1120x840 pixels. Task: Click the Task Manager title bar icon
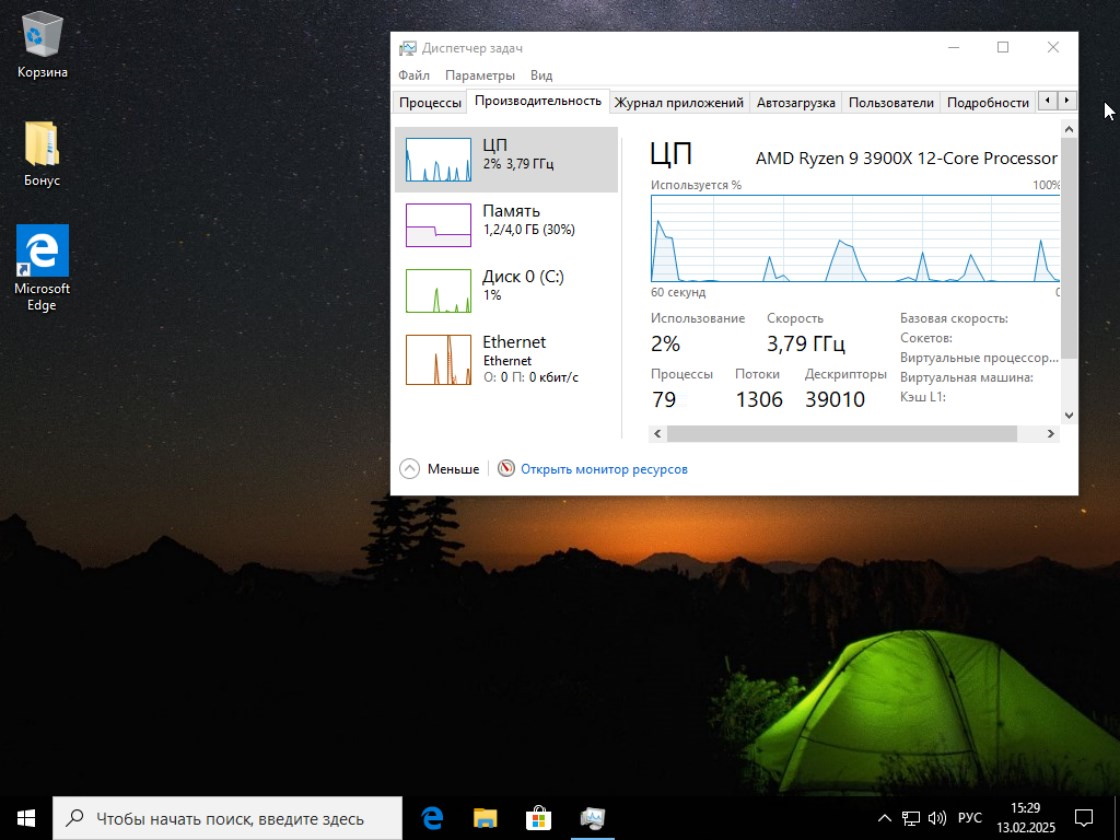407,48
